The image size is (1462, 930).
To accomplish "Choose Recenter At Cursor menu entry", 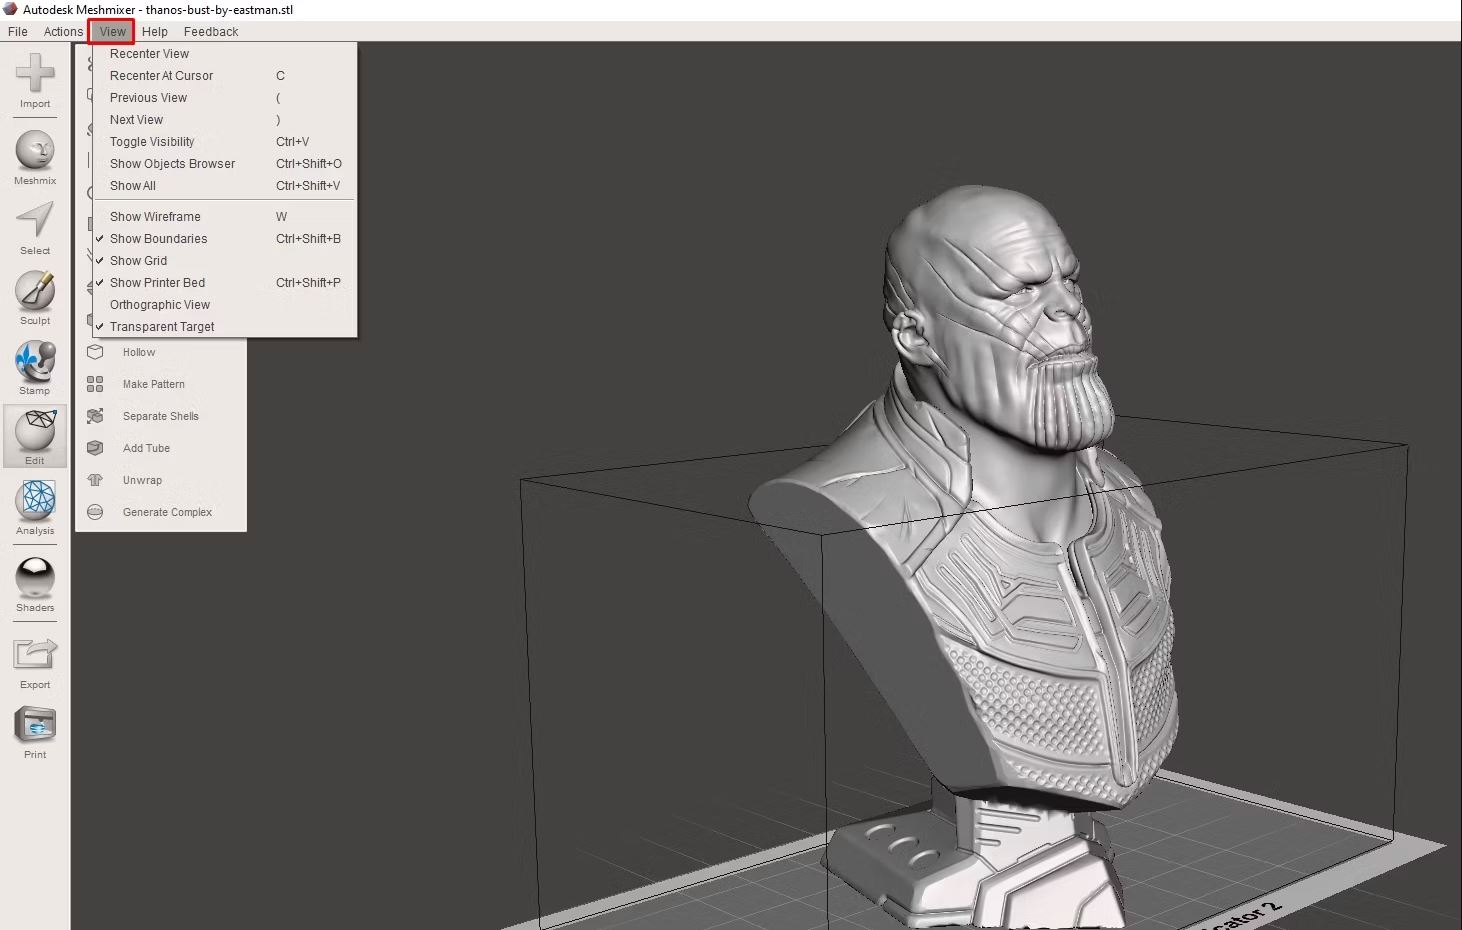I will click(225, 76).
